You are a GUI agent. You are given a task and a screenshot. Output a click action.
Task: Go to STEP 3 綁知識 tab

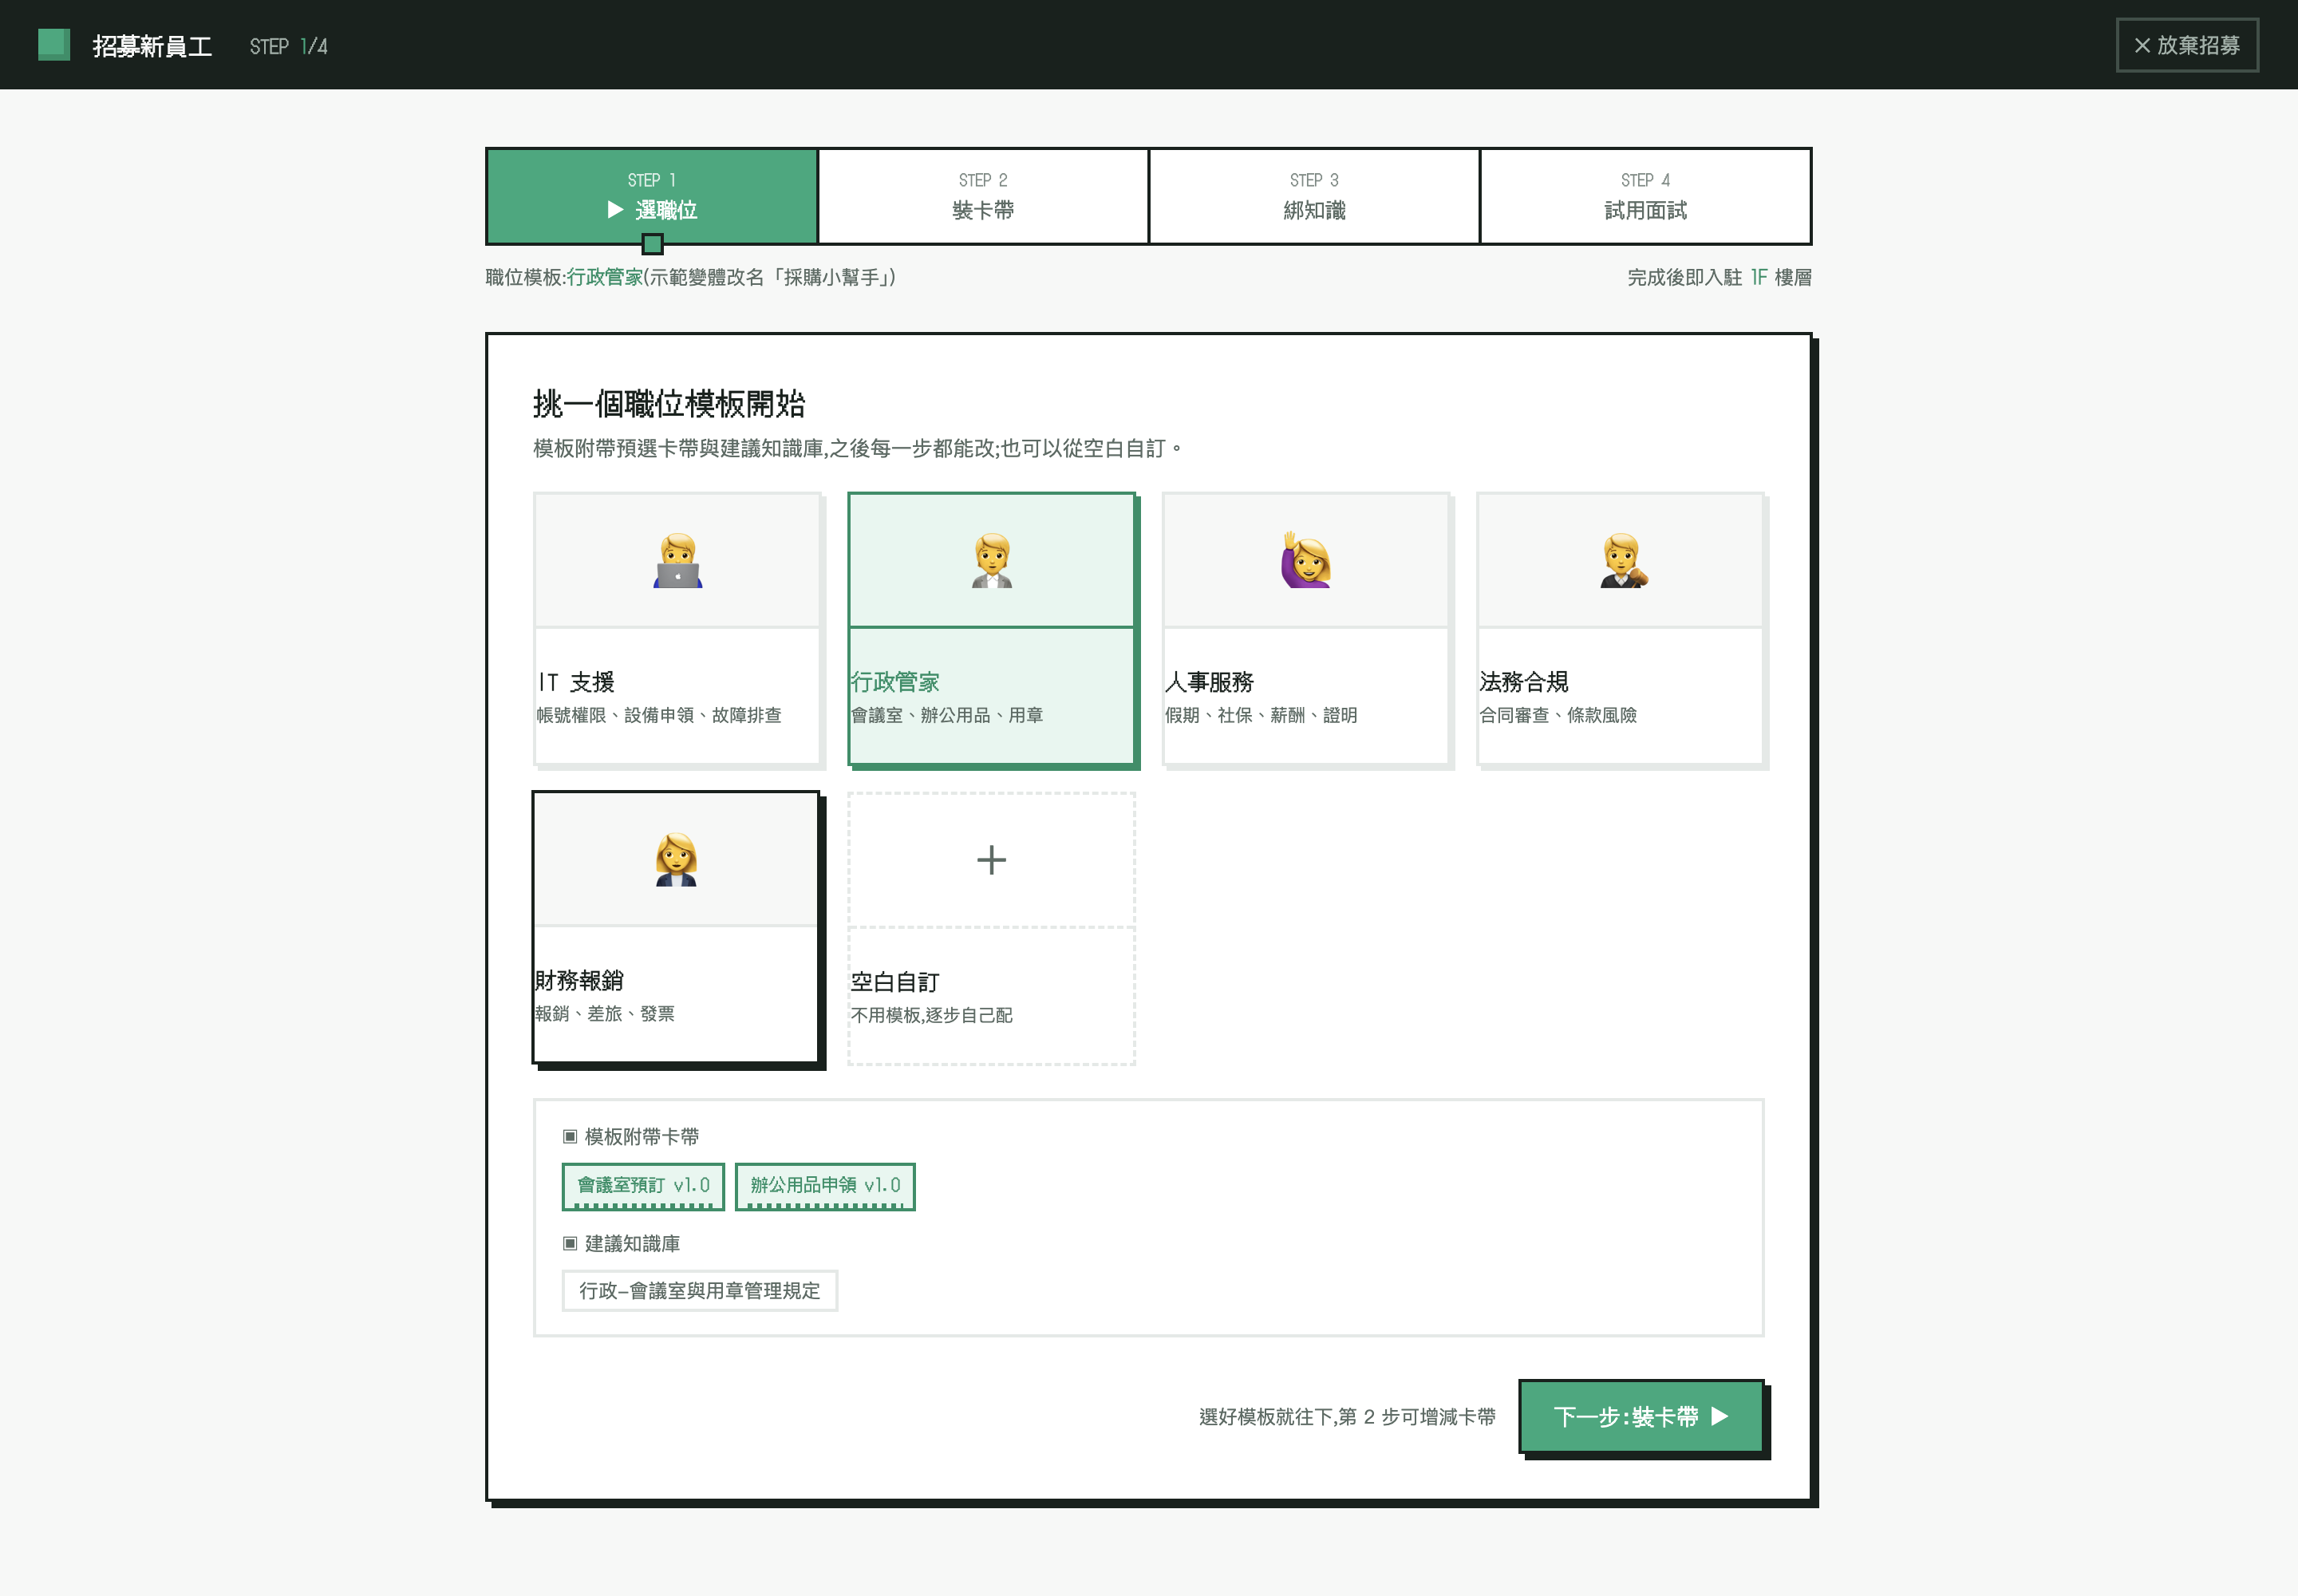(1314, 196)
